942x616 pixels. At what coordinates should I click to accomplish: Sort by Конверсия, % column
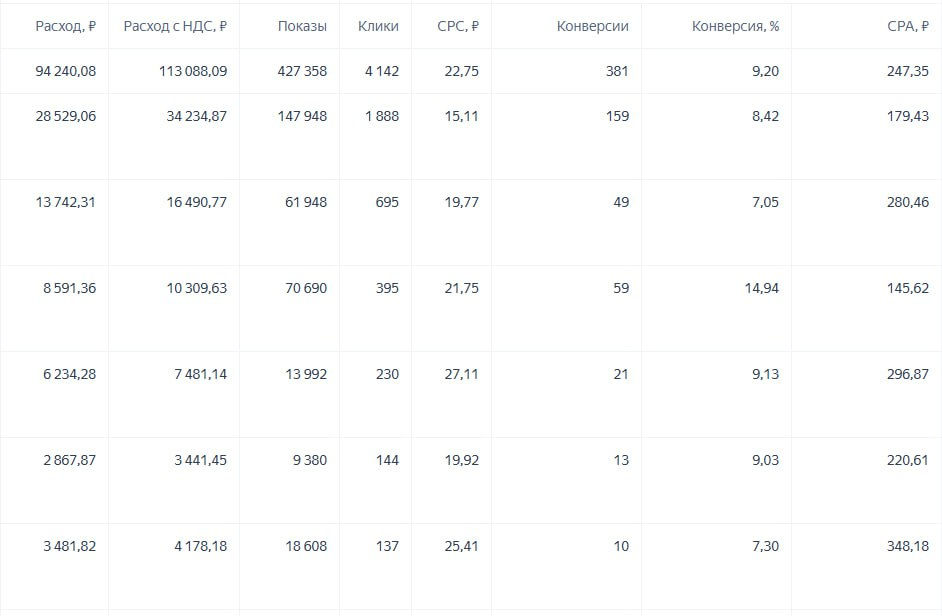(735, 26)
